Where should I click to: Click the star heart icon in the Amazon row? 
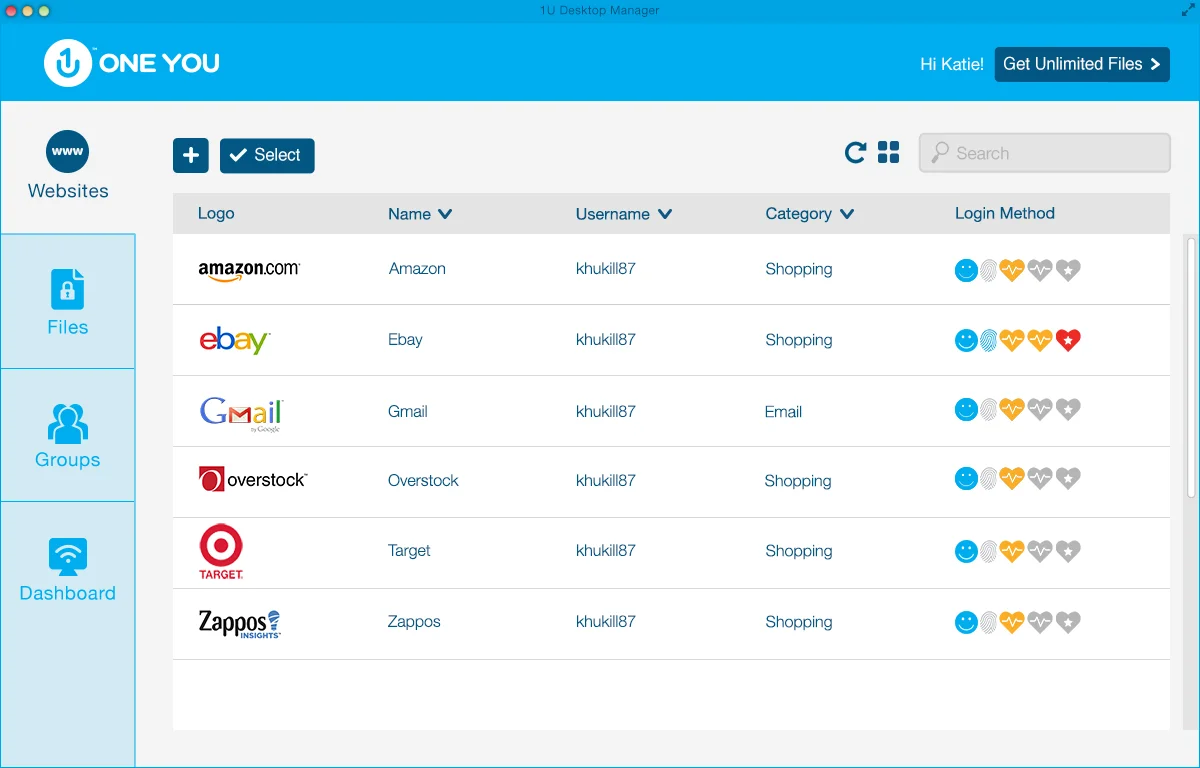(1068, 270)
